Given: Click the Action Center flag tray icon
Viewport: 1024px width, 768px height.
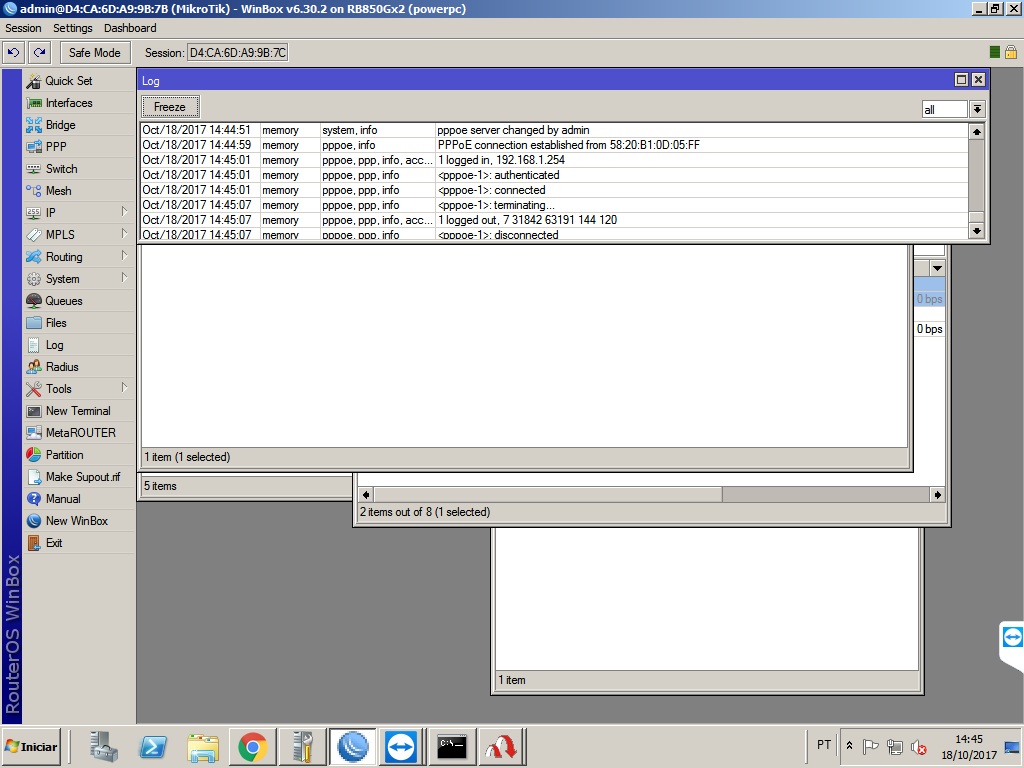Looking at the screenshot, I should [x=871, y=746].
